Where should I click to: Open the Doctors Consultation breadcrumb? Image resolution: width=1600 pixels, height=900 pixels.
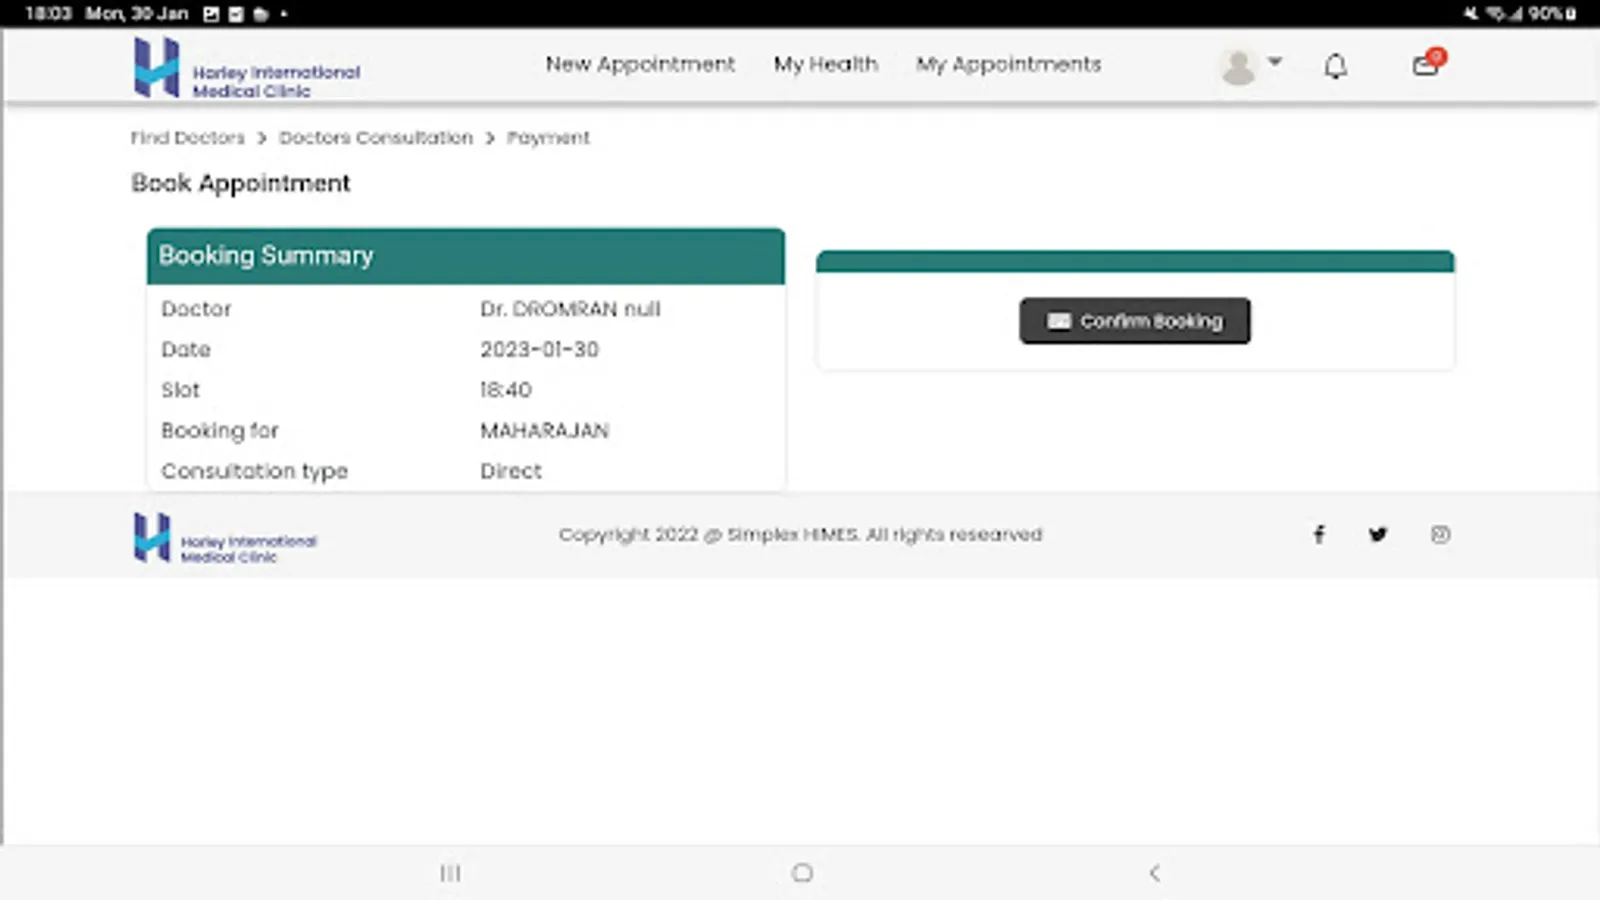pos(376,137)
